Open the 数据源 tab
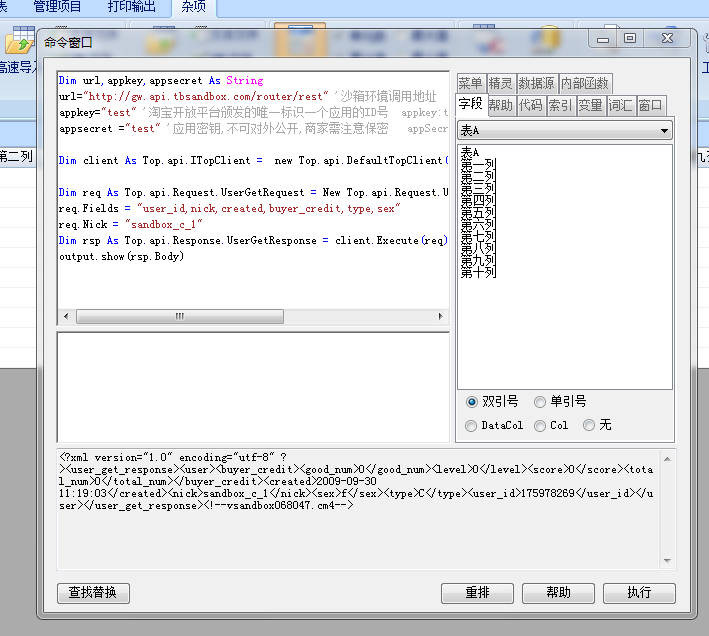This screenshot has height=636, width=709. pyautogui.click(x=536, y=84)
